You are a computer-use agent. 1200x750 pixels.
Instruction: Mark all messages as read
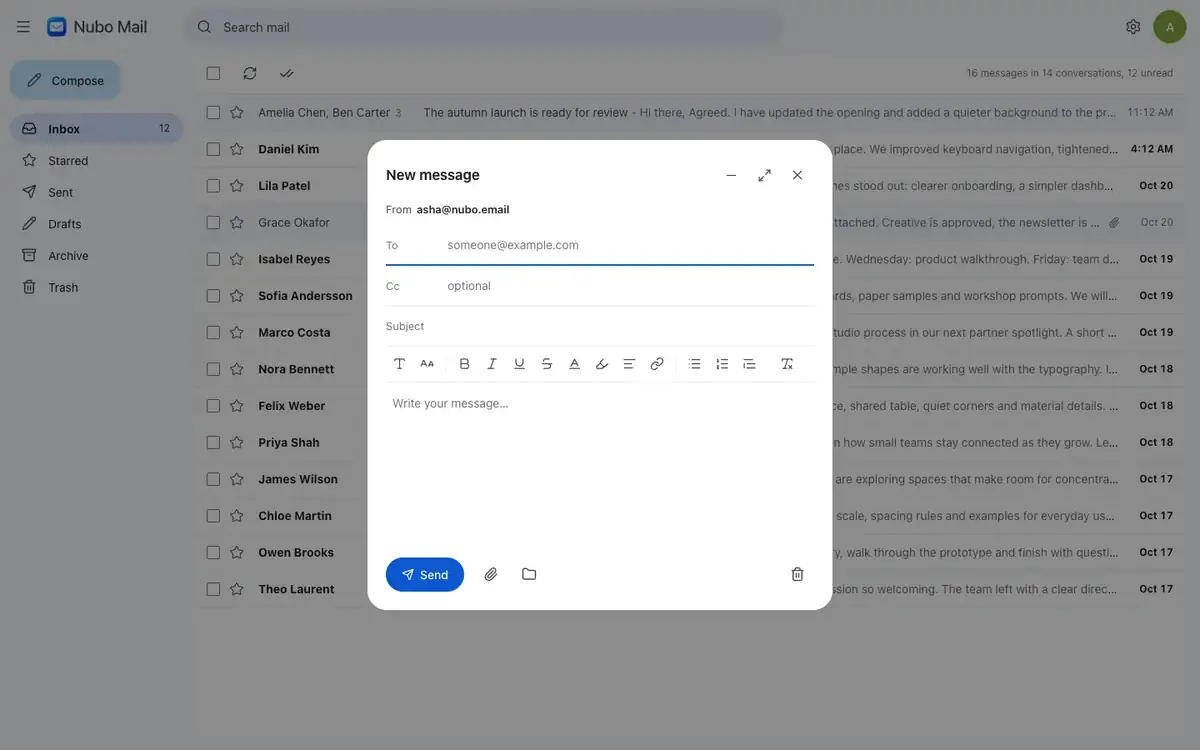pyautogui.click(x=287, y=73)
